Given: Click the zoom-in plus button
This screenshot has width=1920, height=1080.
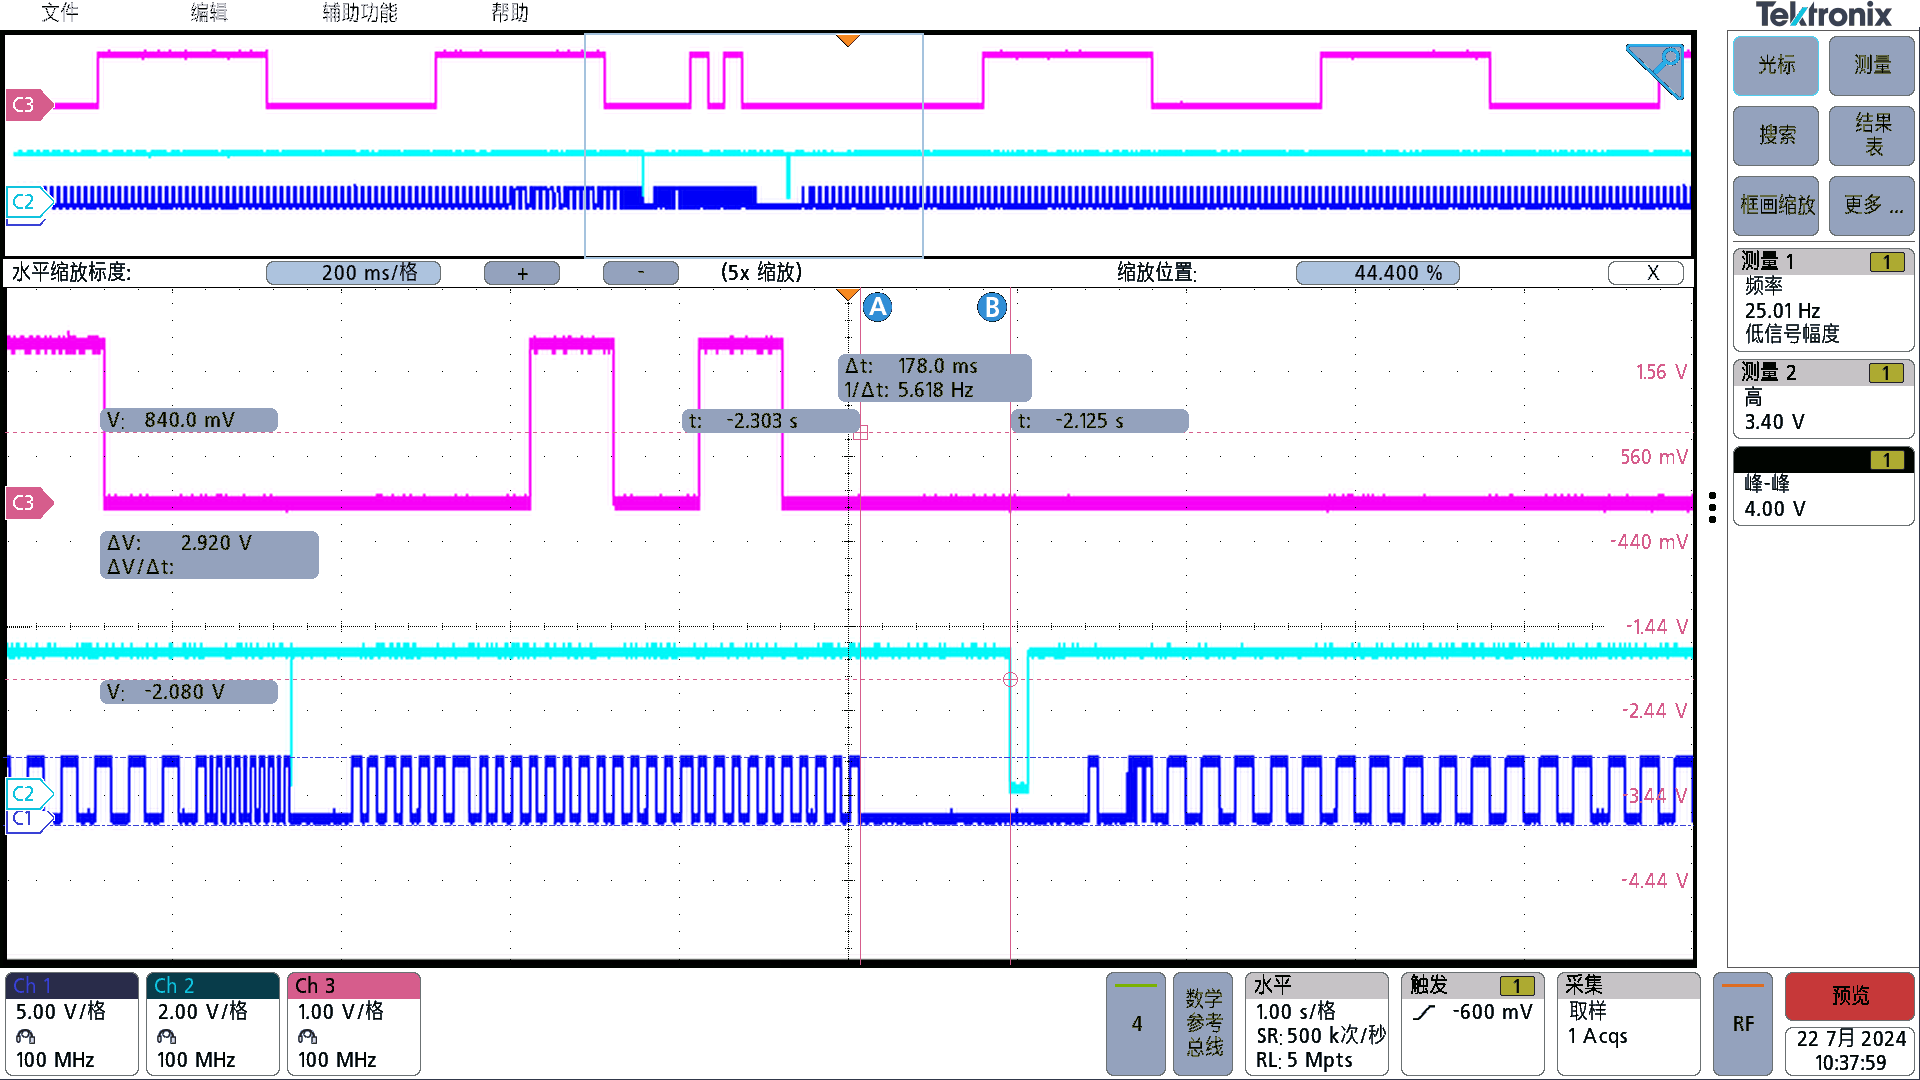Looking at the screenshot, I should (522, 273).
